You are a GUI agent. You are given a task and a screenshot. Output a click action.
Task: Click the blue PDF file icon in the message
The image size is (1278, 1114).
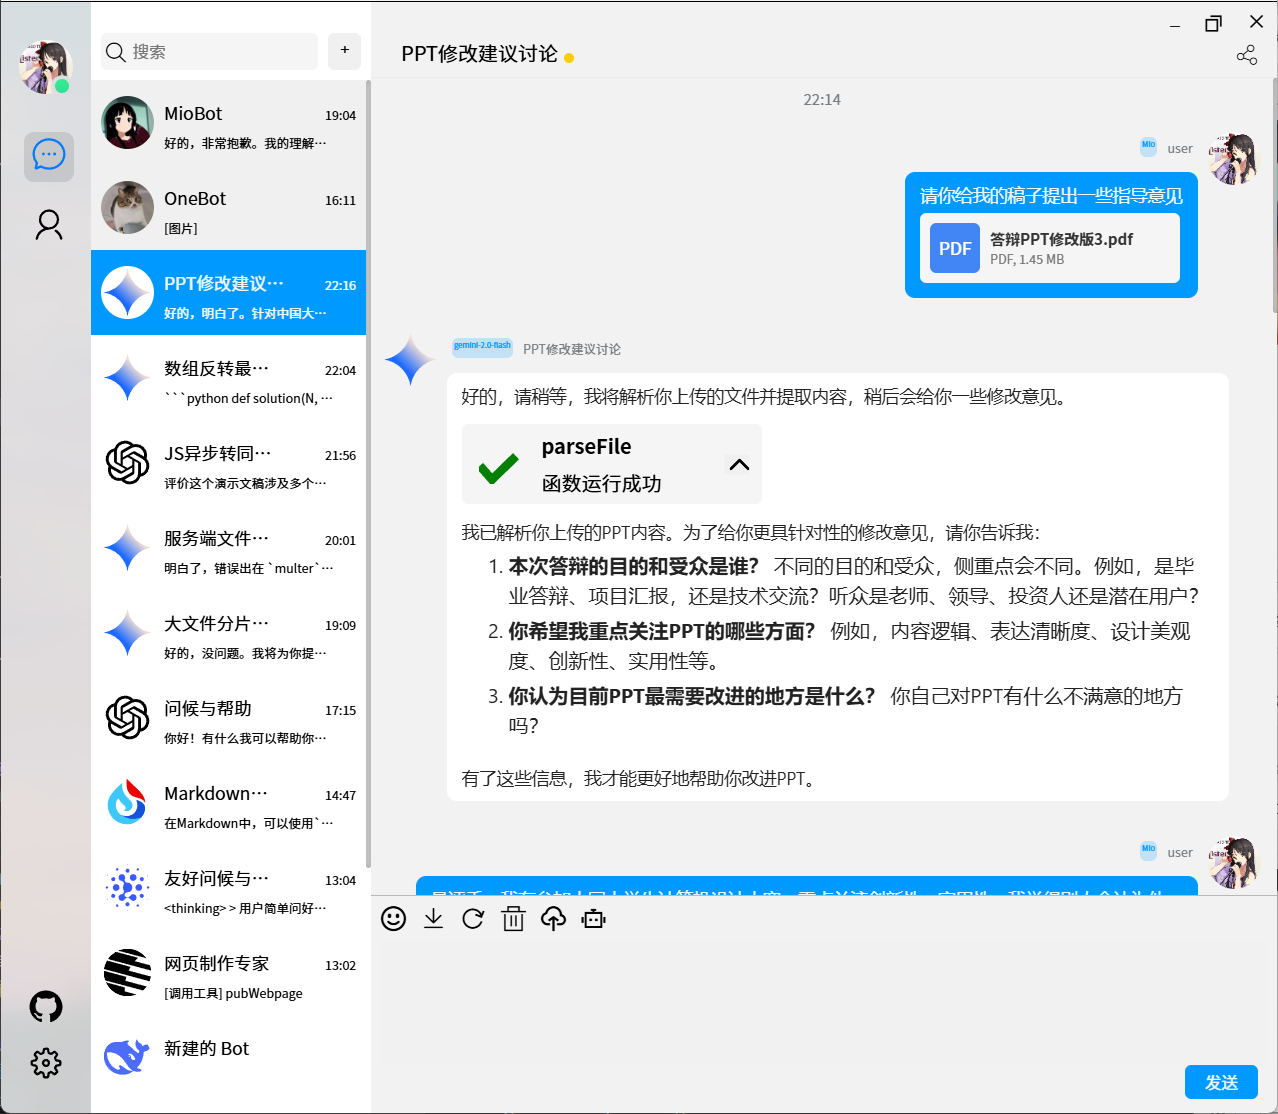955,248
